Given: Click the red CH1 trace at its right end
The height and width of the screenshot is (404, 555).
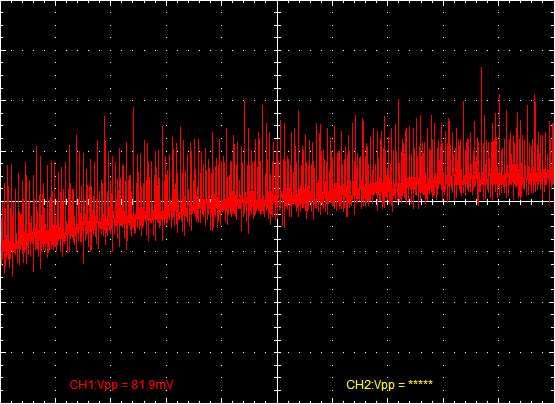Looking at the screenshot, I should tap(551, 175).
